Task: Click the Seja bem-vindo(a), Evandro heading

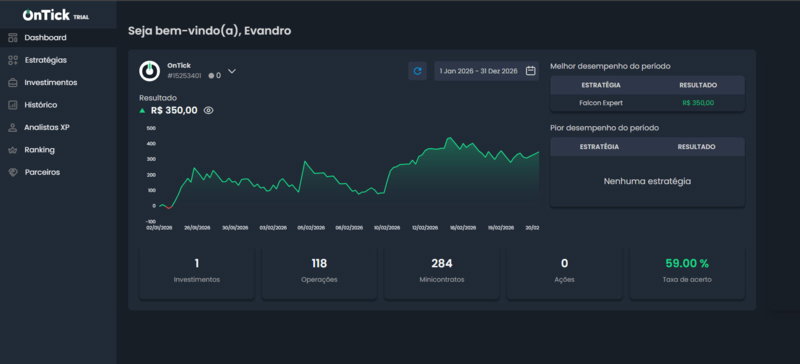Action: coord(210,31)
